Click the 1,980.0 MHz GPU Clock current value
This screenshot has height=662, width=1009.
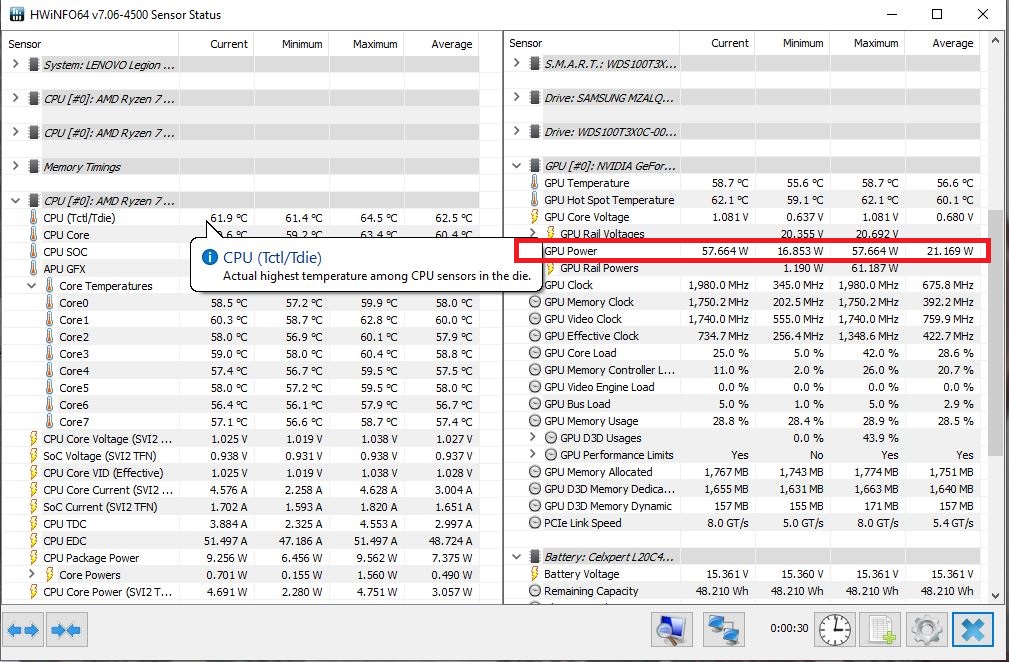[x=718, y=285]
